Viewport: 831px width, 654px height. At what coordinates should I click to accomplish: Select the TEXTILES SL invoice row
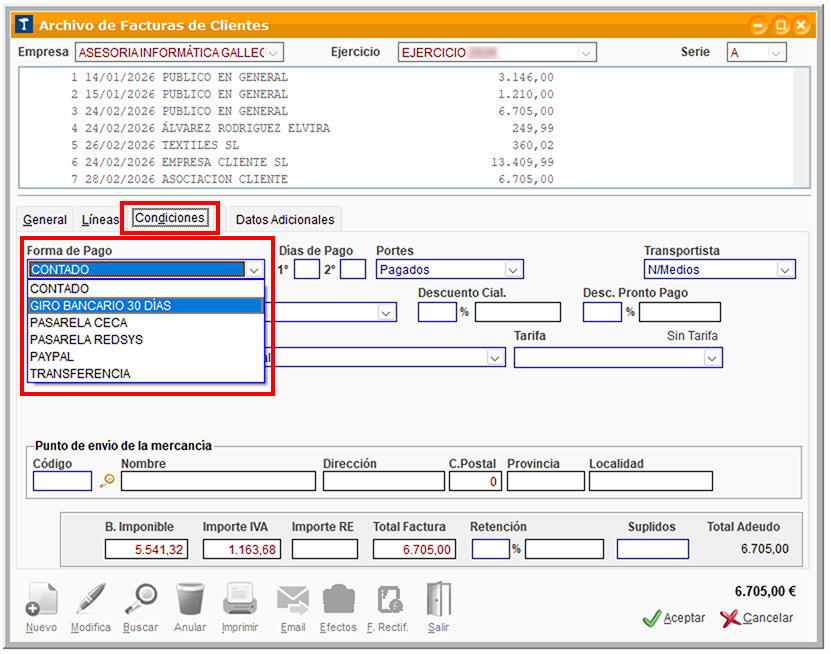tap(300, 145)
